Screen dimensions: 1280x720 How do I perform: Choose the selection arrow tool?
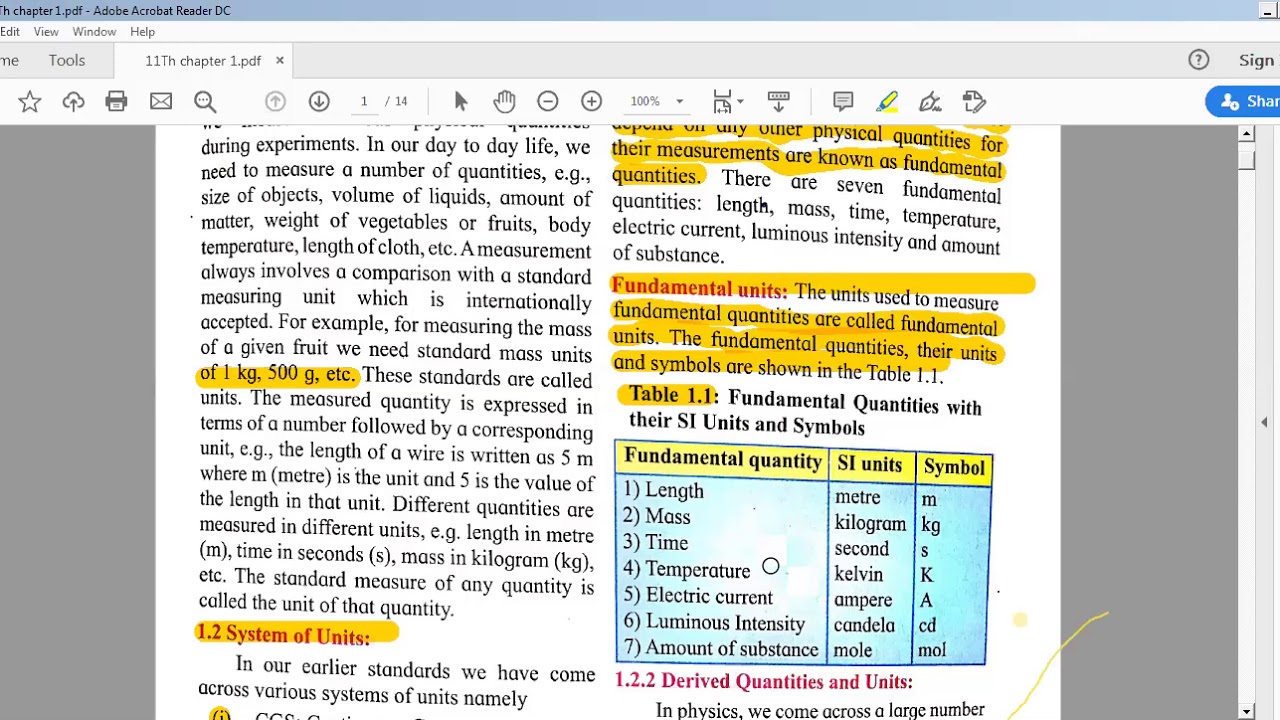click(x=461, y=101)
